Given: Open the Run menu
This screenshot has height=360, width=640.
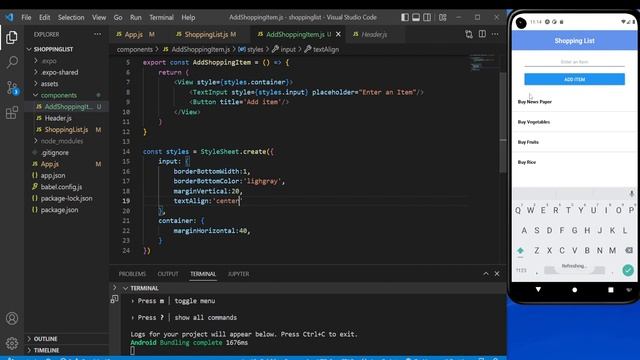Looking at the screenshot, I should [136, 18].
